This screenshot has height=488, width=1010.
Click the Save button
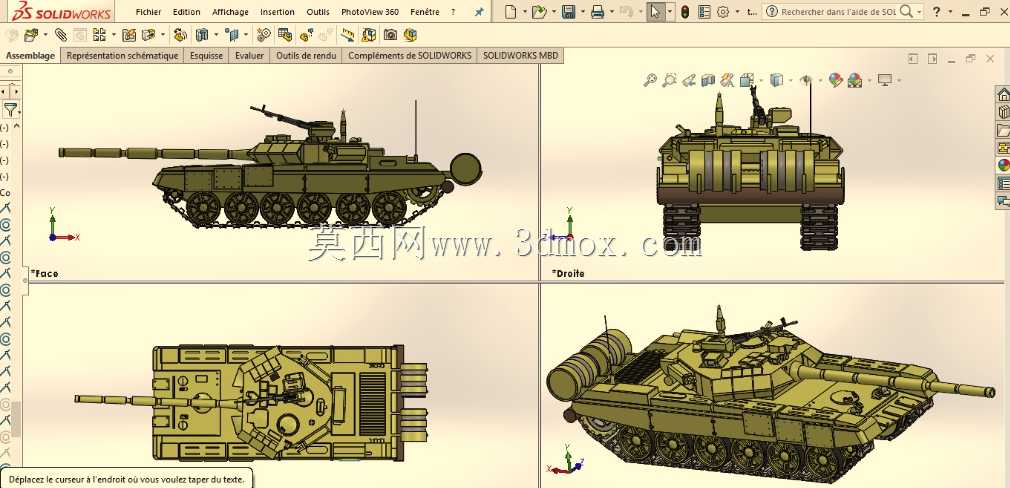[568, 12]
